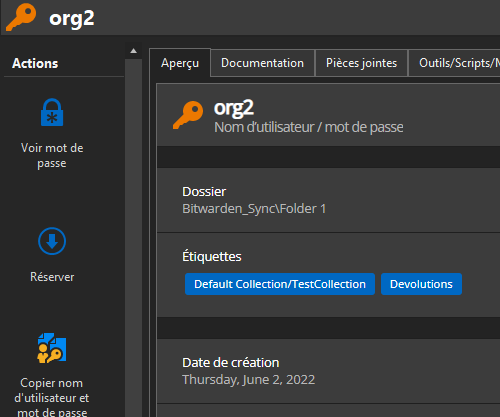
Task: Click the orange key icon in title bar
Action: (21, 17)
